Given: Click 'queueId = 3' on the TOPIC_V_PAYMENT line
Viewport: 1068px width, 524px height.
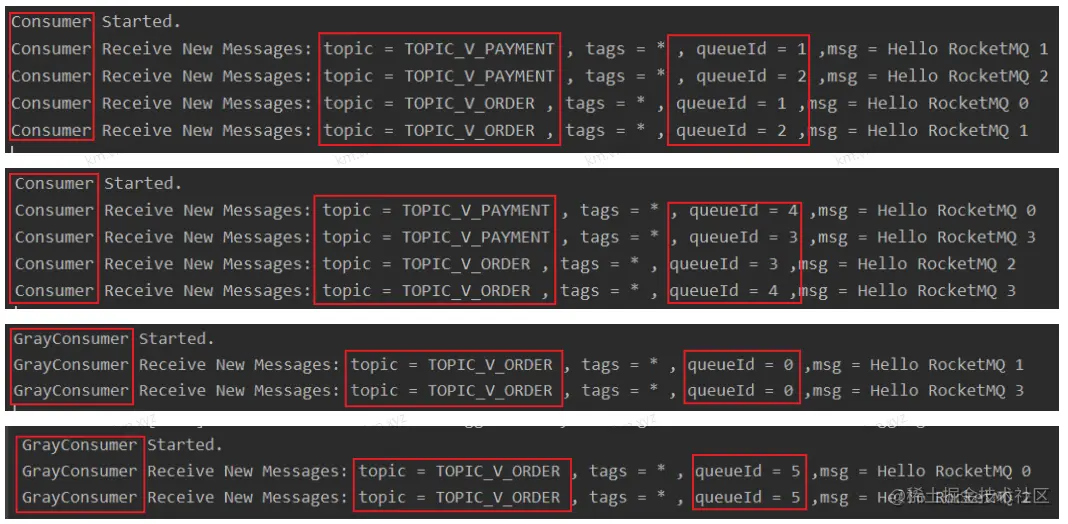Looking at the screenshot, I should coord(744,237).
